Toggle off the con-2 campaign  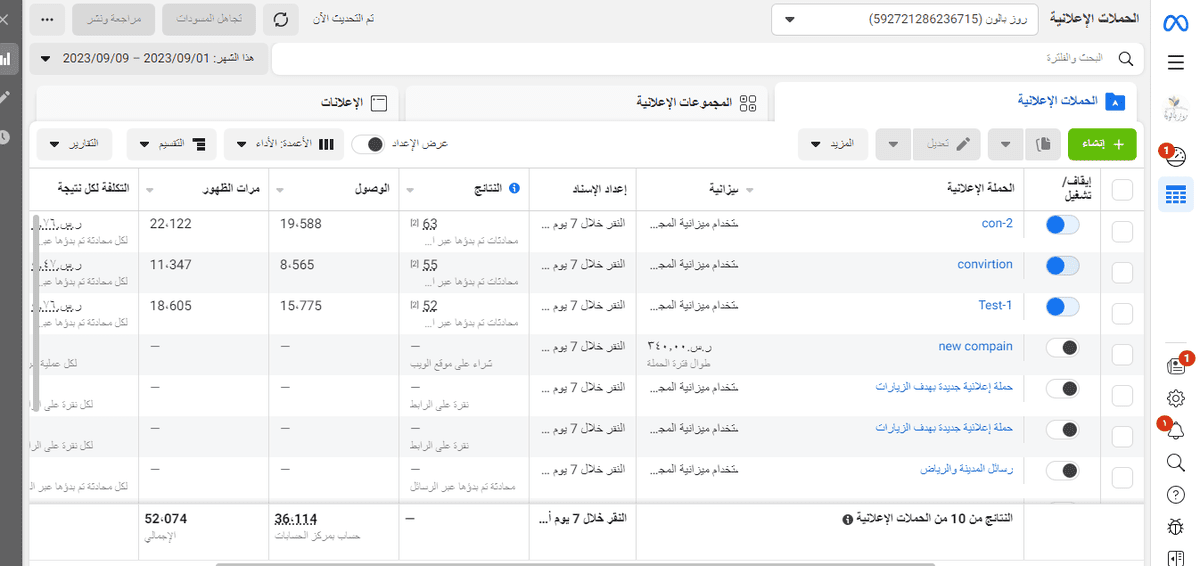coord(1062,225)
